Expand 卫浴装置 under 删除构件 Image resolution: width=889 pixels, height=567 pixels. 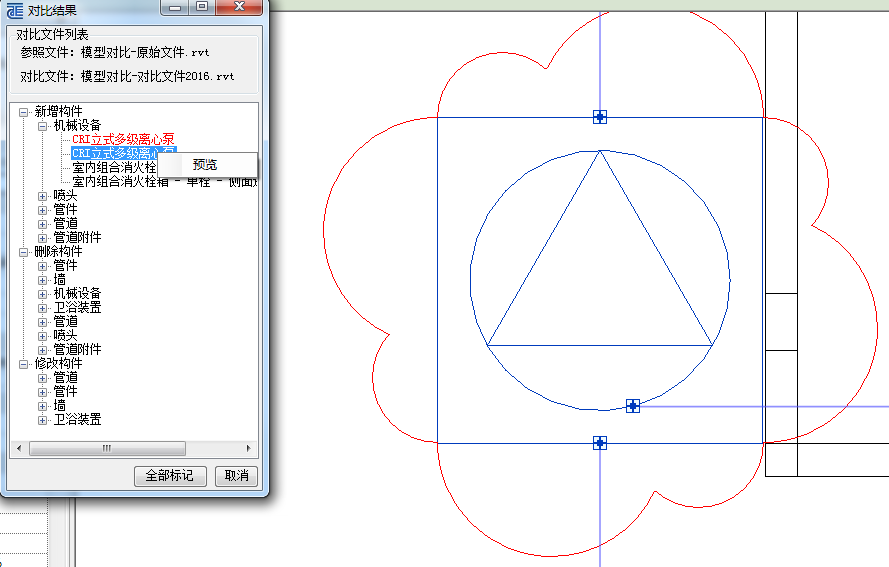[x=43, y=308]
